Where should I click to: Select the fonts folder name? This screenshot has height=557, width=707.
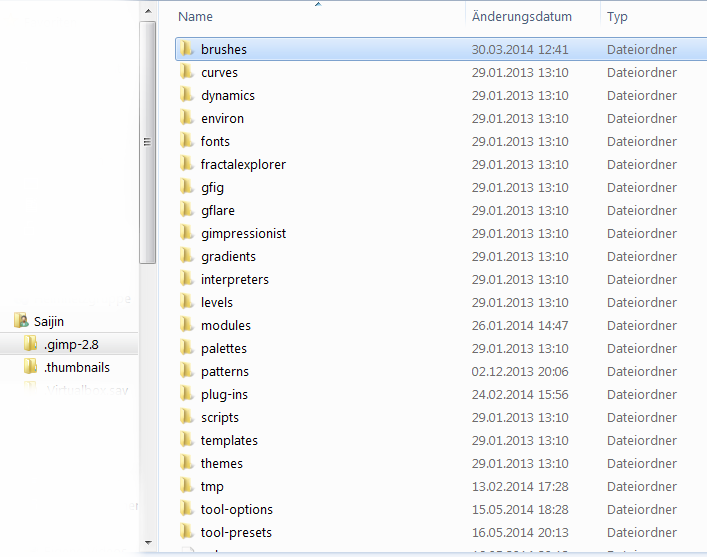tap(215, 142)
